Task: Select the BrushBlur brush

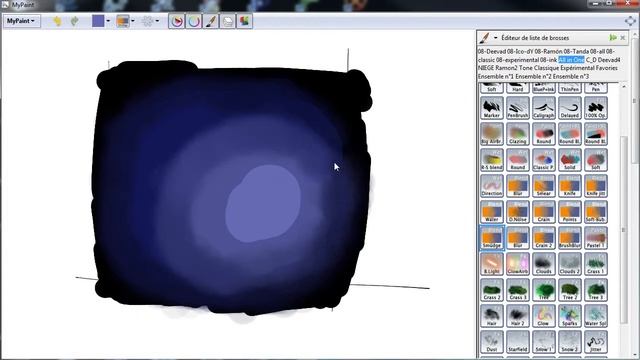Action: [x=570, y=238]
